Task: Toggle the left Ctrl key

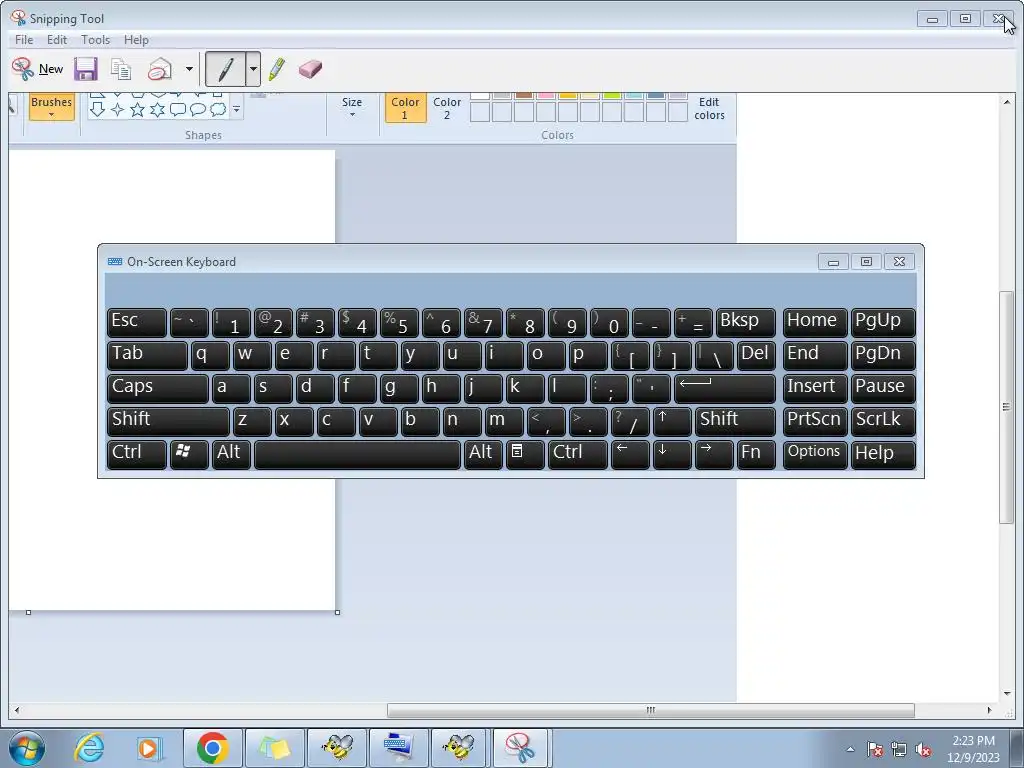Action: tap(136, 455)
